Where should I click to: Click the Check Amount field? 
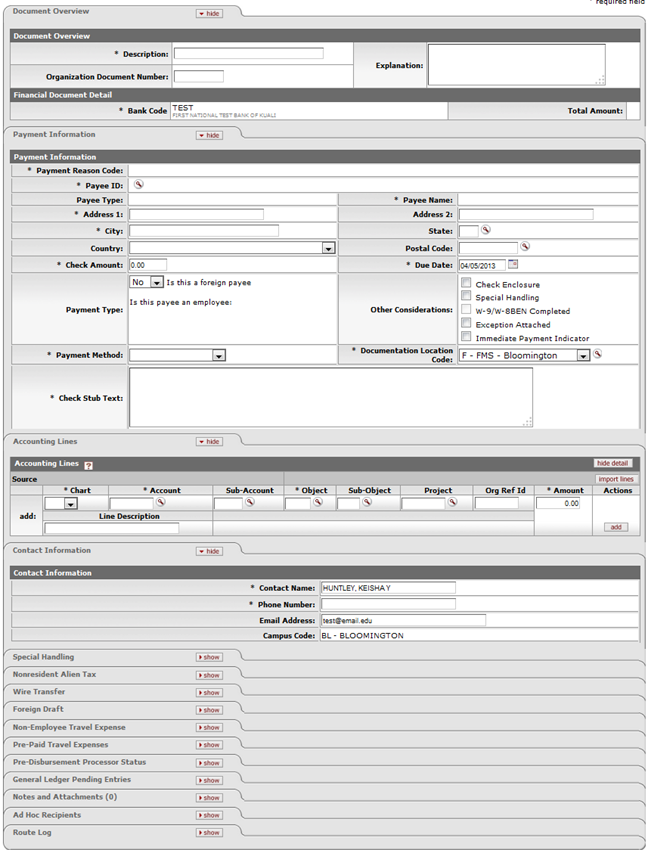[x=148, y=265]
